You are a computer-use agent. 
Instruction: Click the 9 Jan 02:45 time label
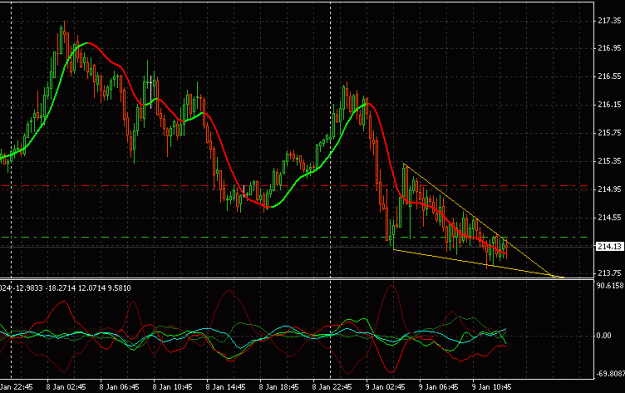click(x=385, y=387)
